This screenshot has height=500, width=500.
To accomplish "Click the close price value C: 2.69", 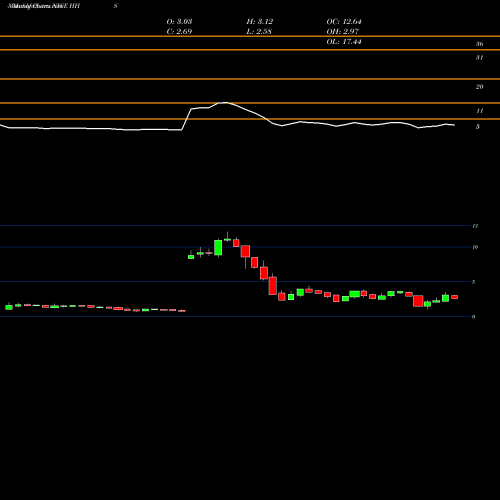I will coord(179,32).
